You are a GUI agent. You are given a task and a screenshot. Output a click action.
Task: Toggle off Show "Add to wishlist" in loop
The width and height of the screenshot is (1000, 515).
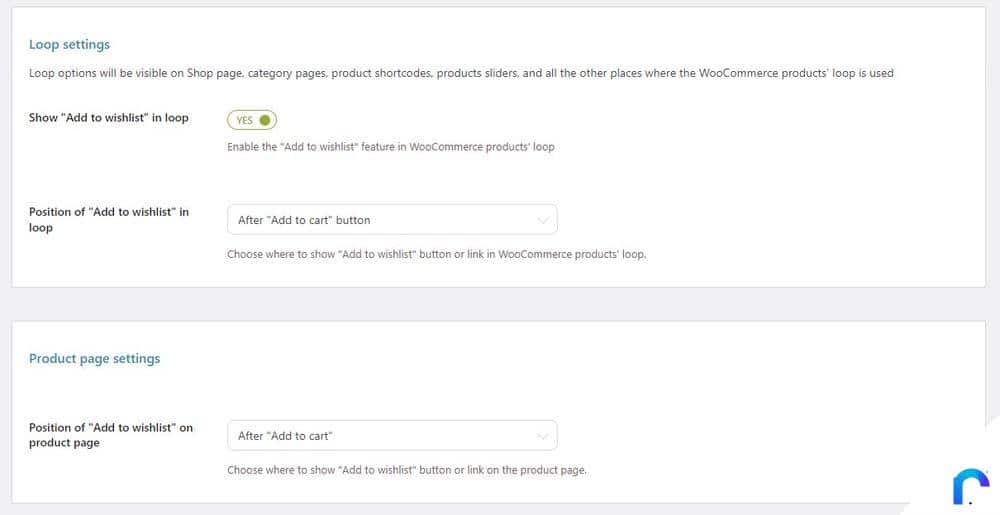pos(252,120)
